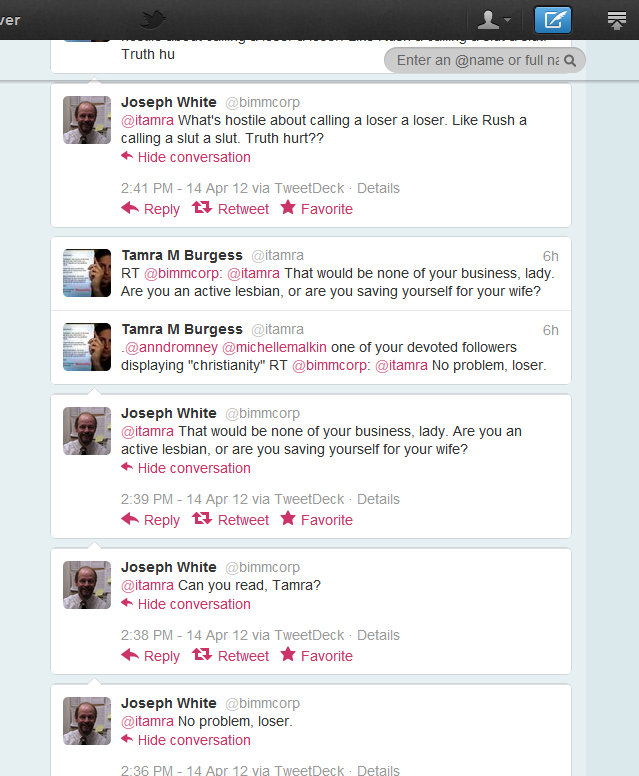This screenshot has height=776, width=639.
Task: Hide conversation under 'No problem, loser' tweet
Action: [186, 740]
